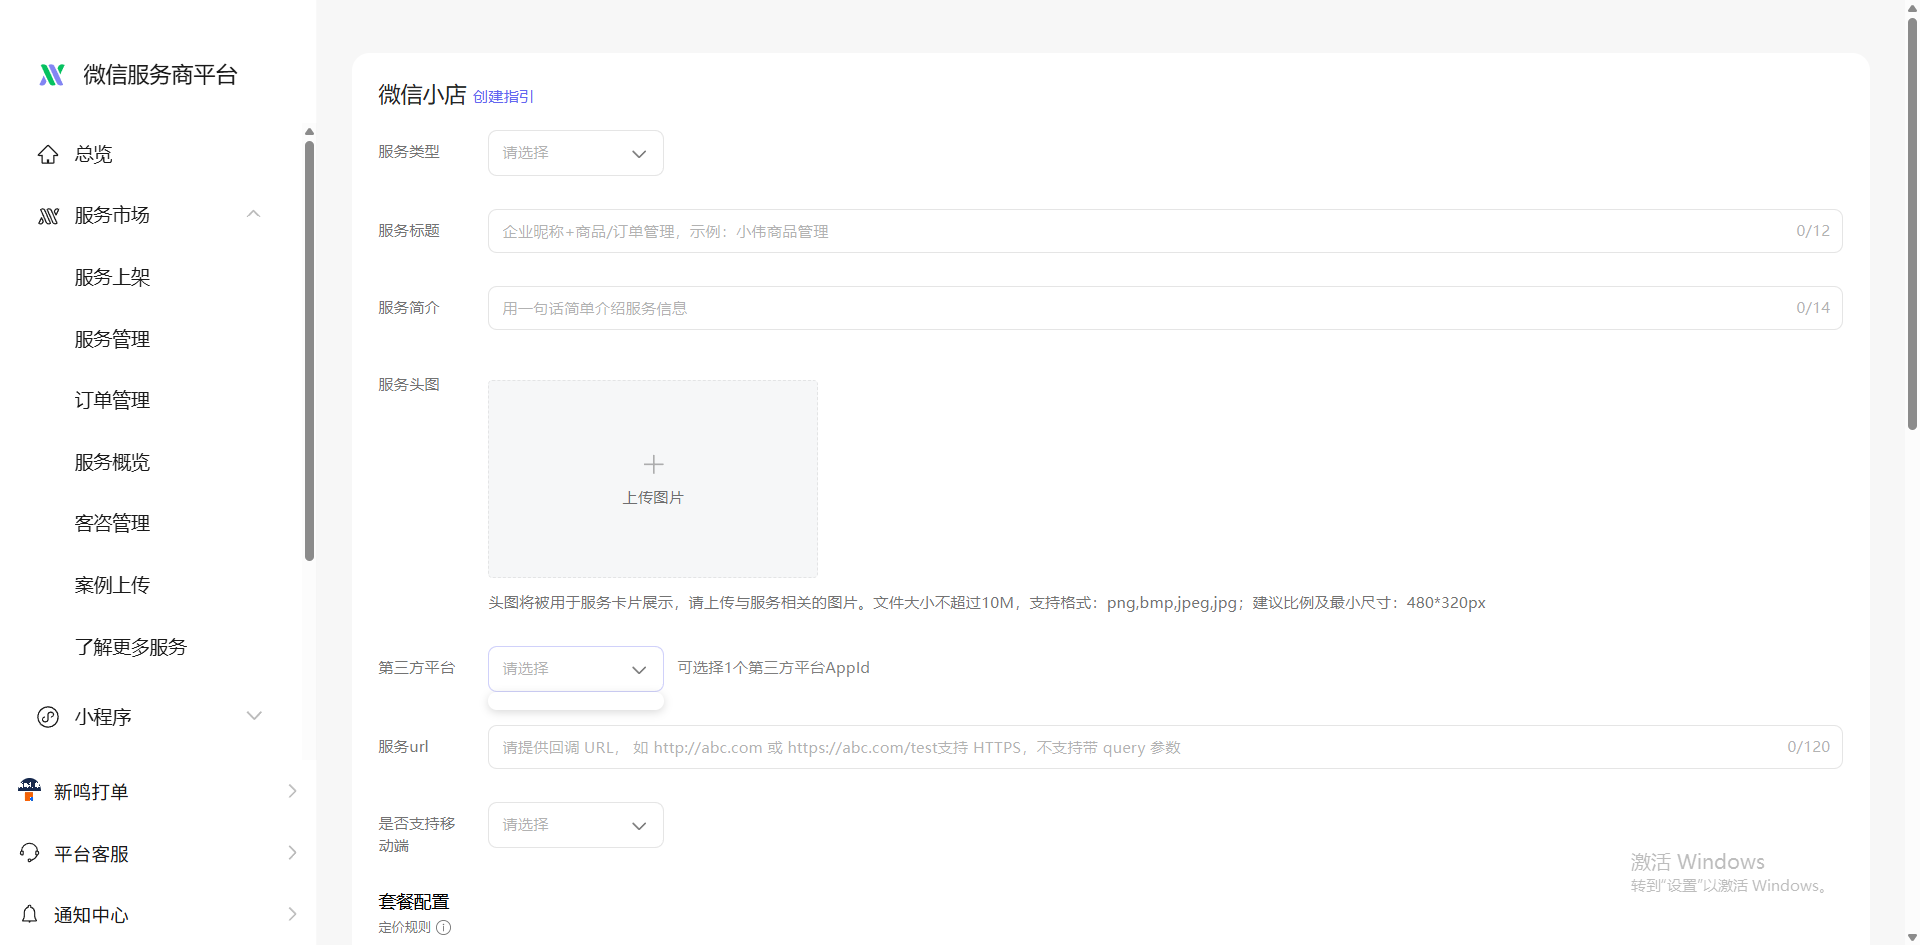Click the 服务简介 input field
The width and height of the screenshot is (1920, 945).
[1165, 308]
